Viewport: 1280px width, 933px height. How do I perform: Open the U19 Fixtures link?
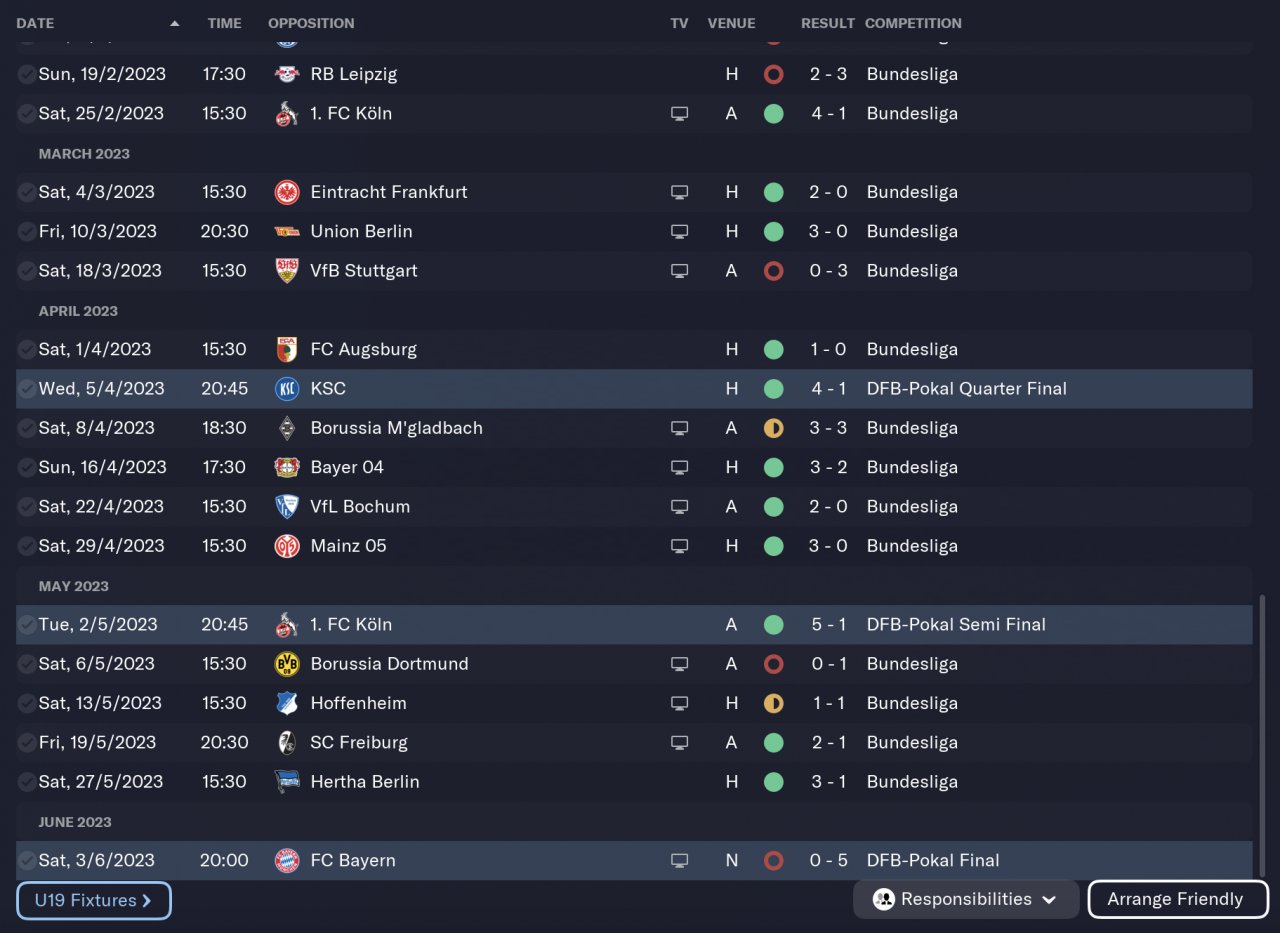94,900
